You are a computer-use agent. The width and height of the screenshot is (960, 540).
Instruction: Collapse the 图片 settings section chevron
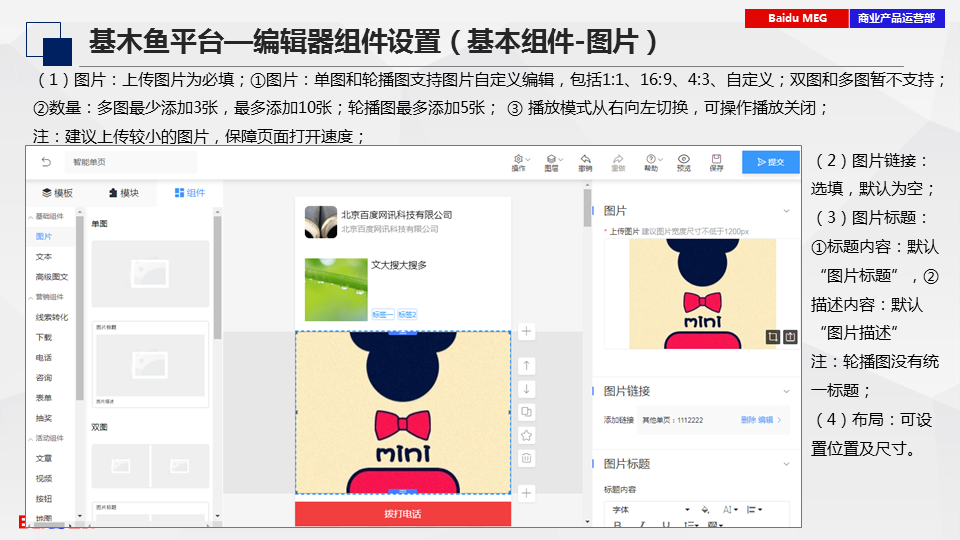click(786, 211)
